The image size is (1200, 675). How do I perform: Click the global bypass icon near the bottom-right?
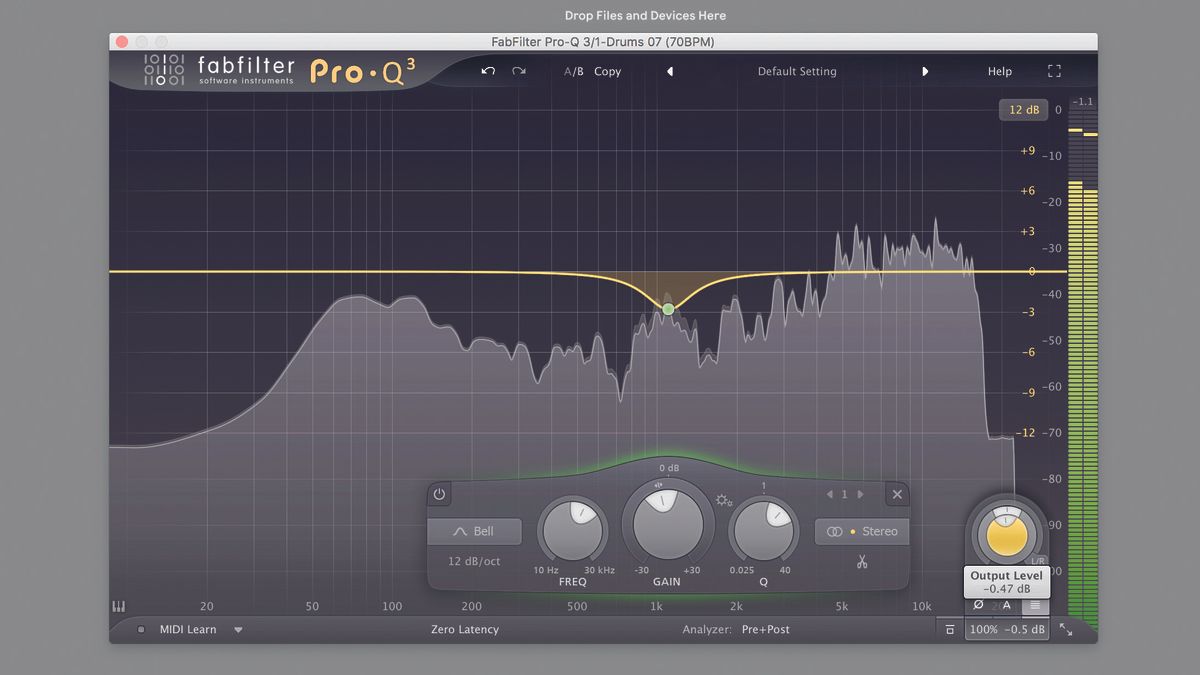coord(949,629)
